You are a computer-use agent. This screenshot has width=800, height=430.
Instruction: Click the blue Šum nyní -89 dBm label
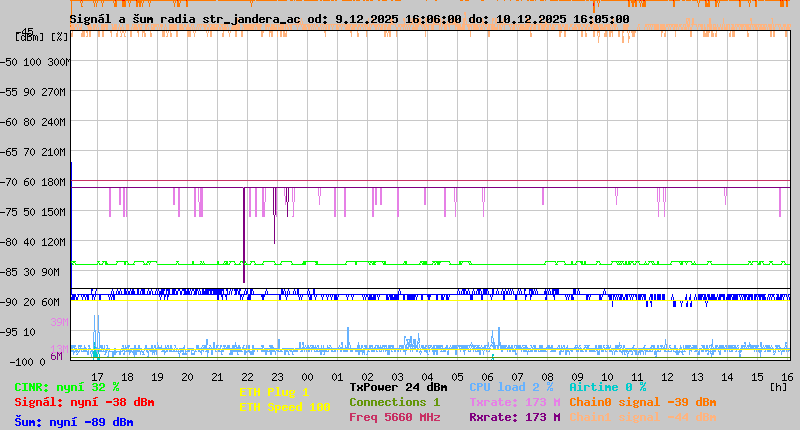coord(74,422)
